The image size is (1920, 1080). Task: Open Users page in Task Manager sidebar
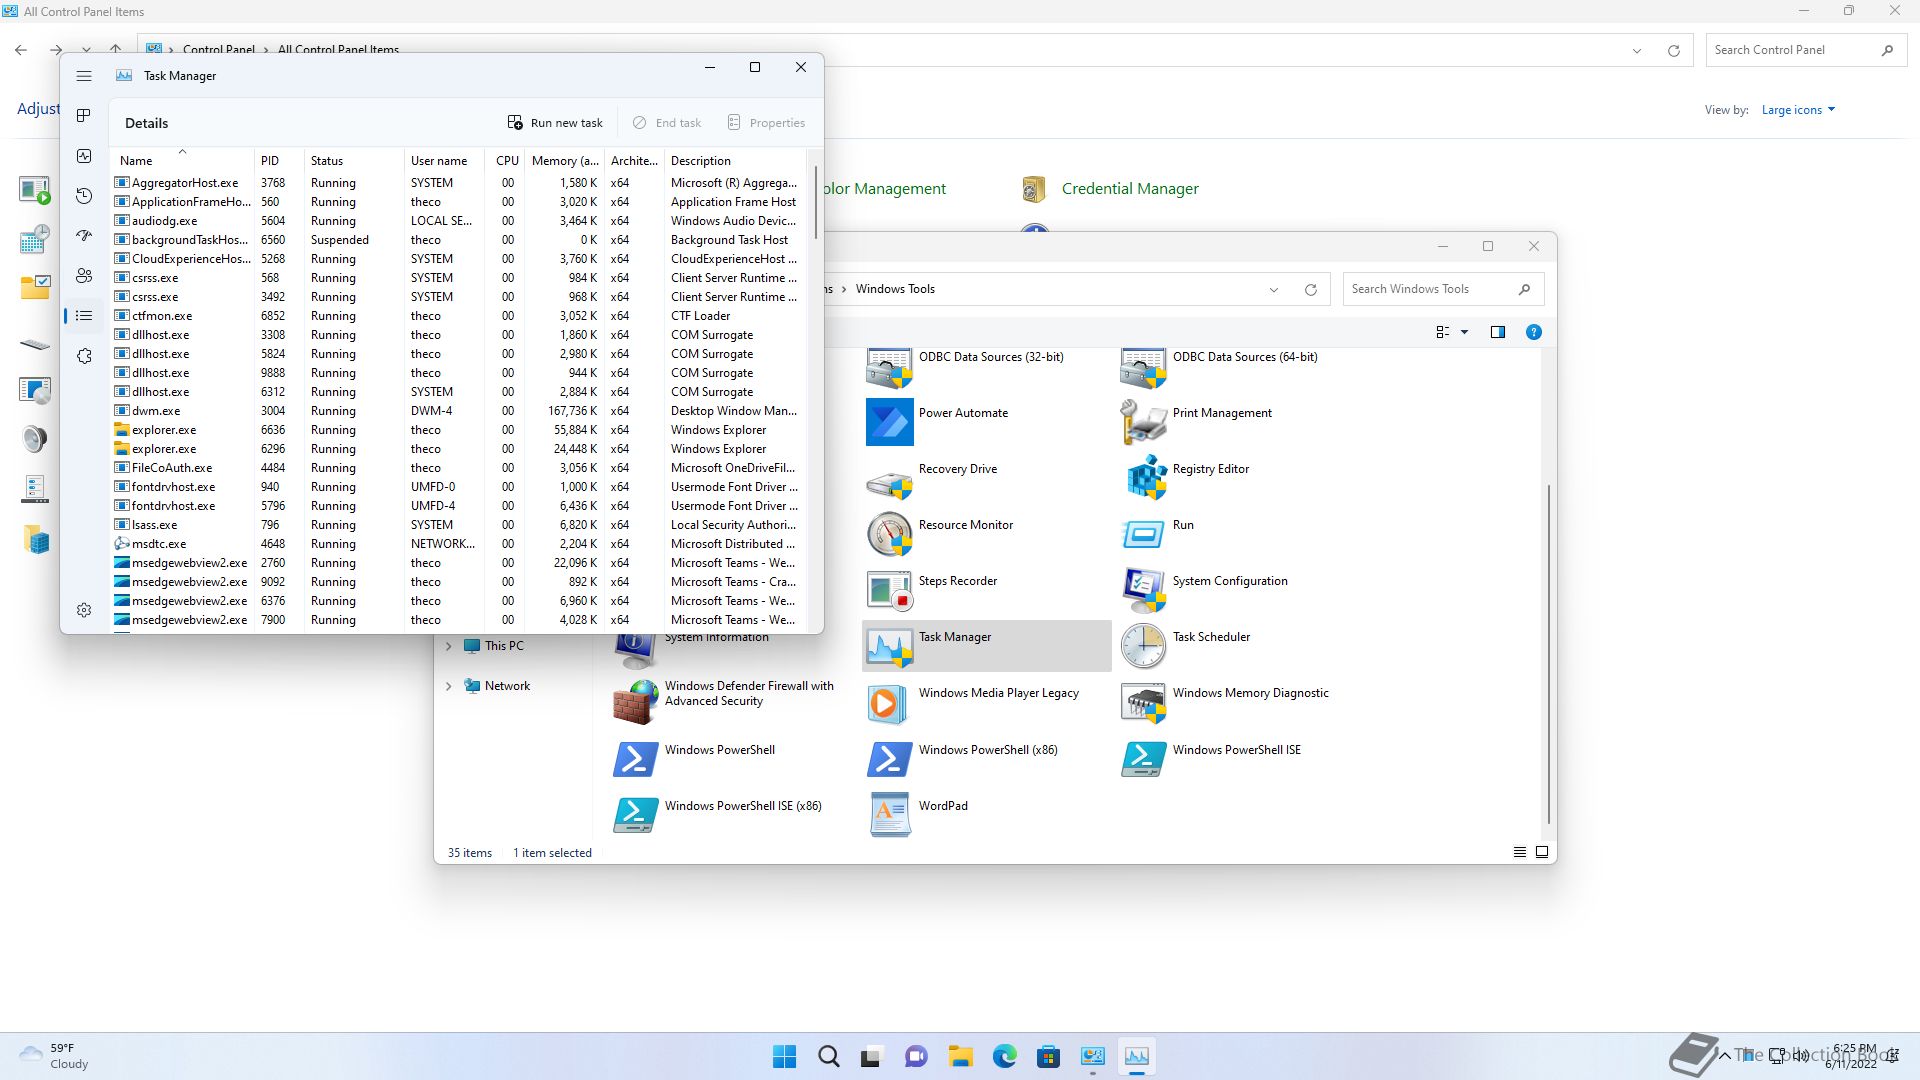84,276
